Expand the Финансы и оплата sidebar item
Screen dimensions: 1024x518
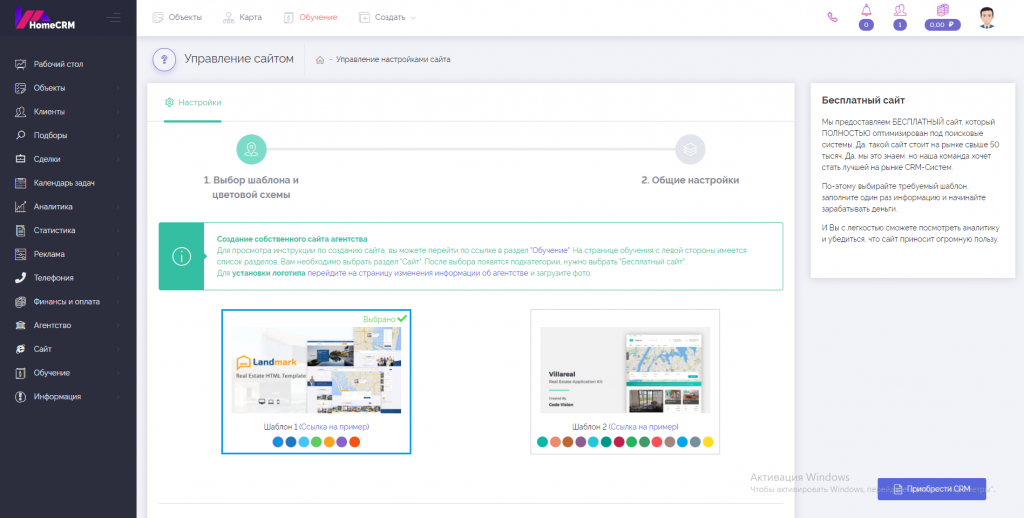click(x=66, y=301)
